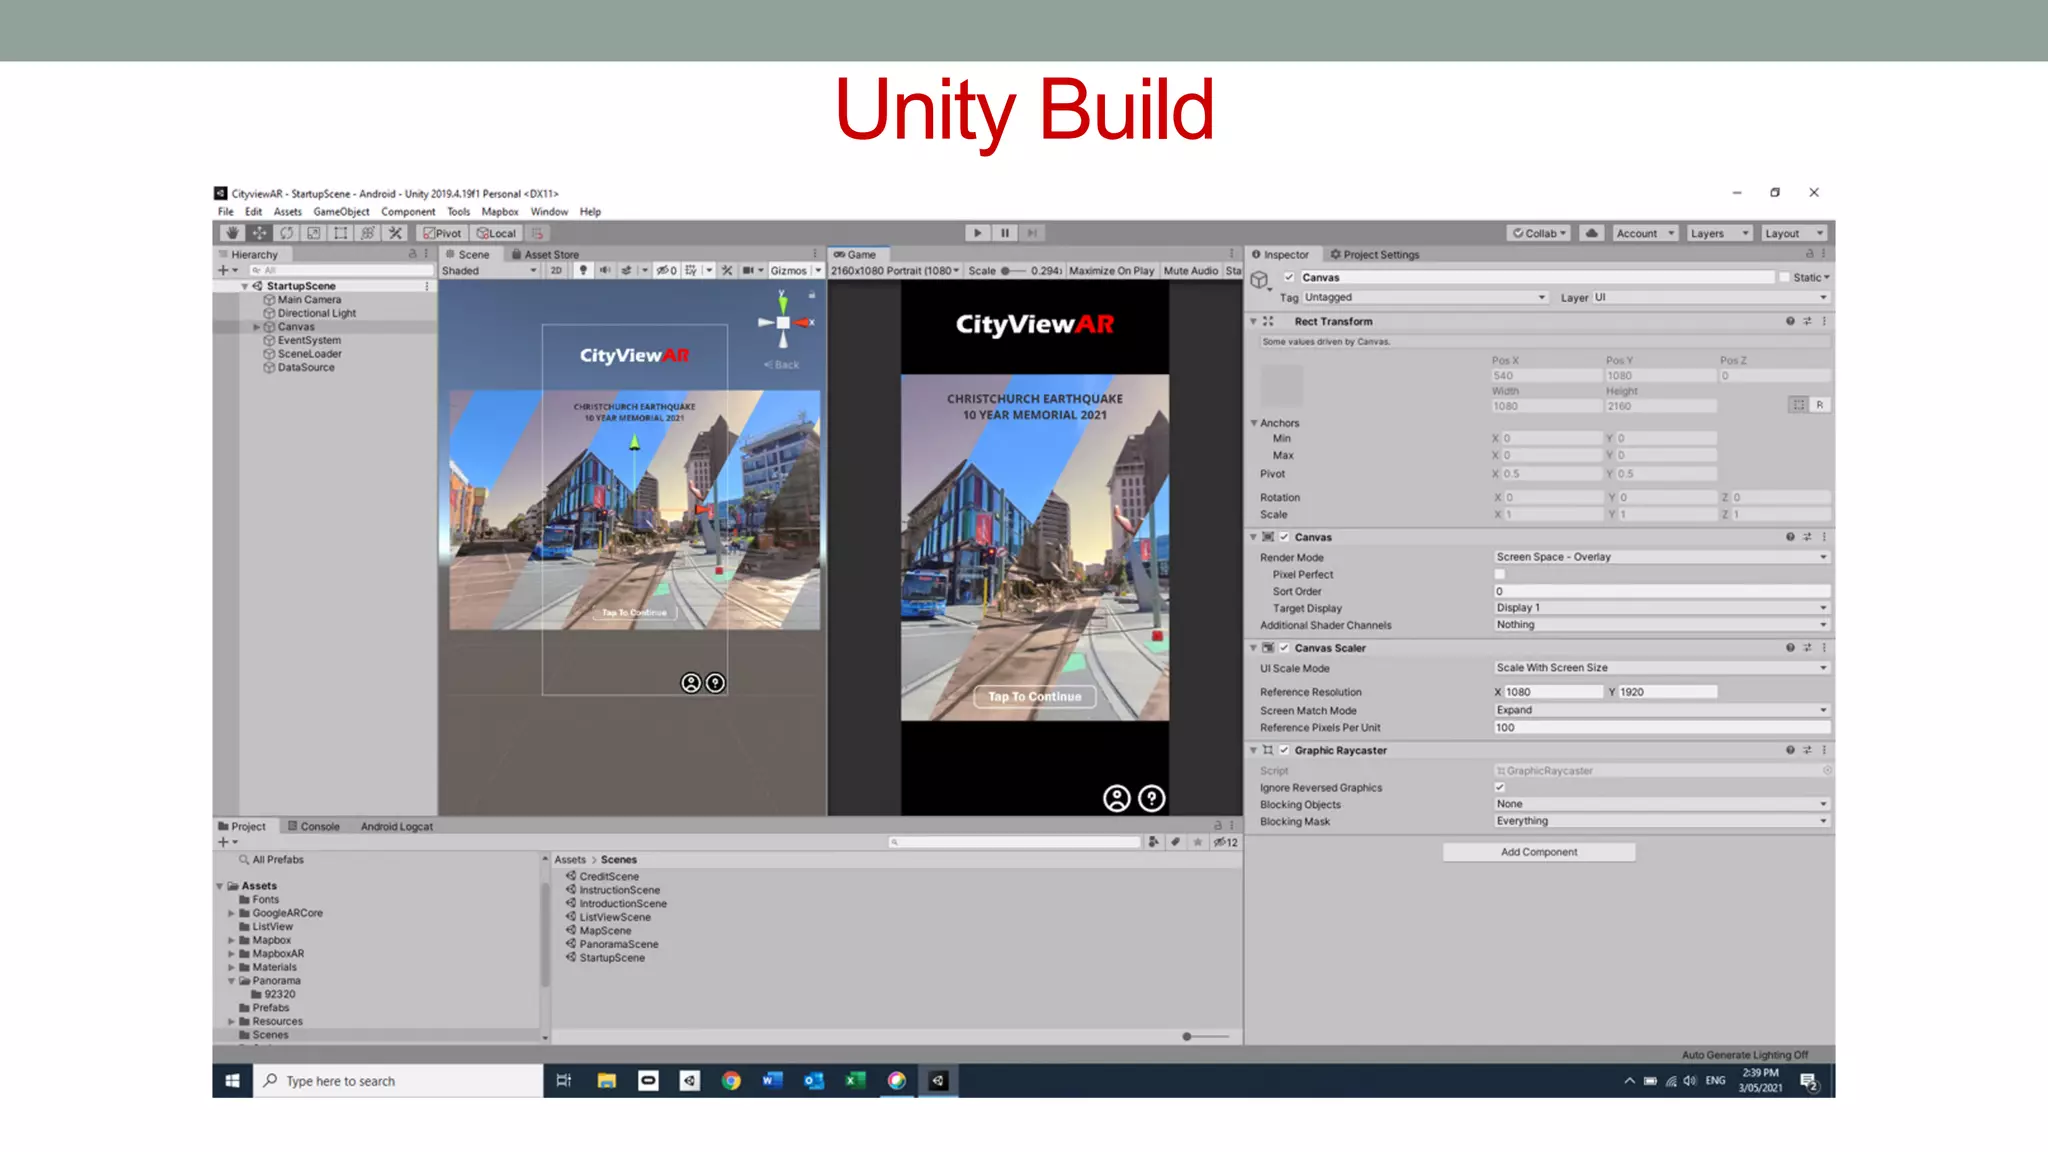
Task: Switch to the Console tab
Action: [314, 826]
